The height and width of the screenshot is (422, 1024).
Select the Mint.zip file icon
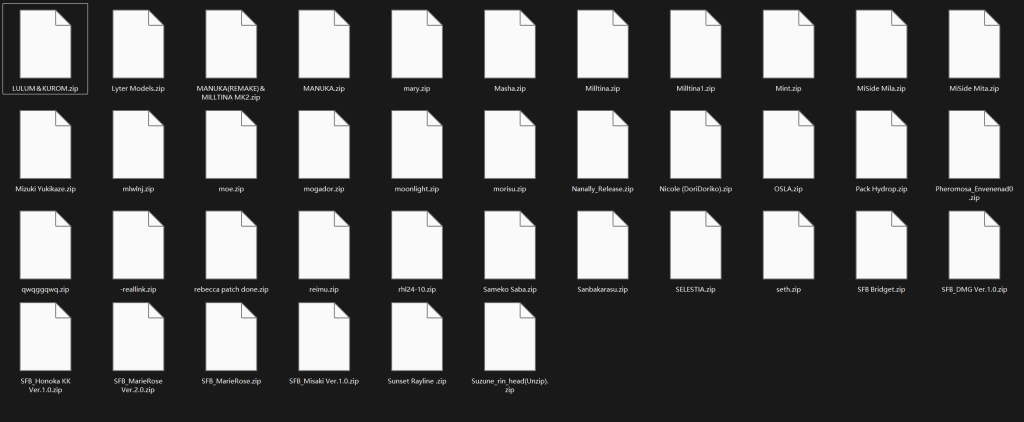click(788, 45)
